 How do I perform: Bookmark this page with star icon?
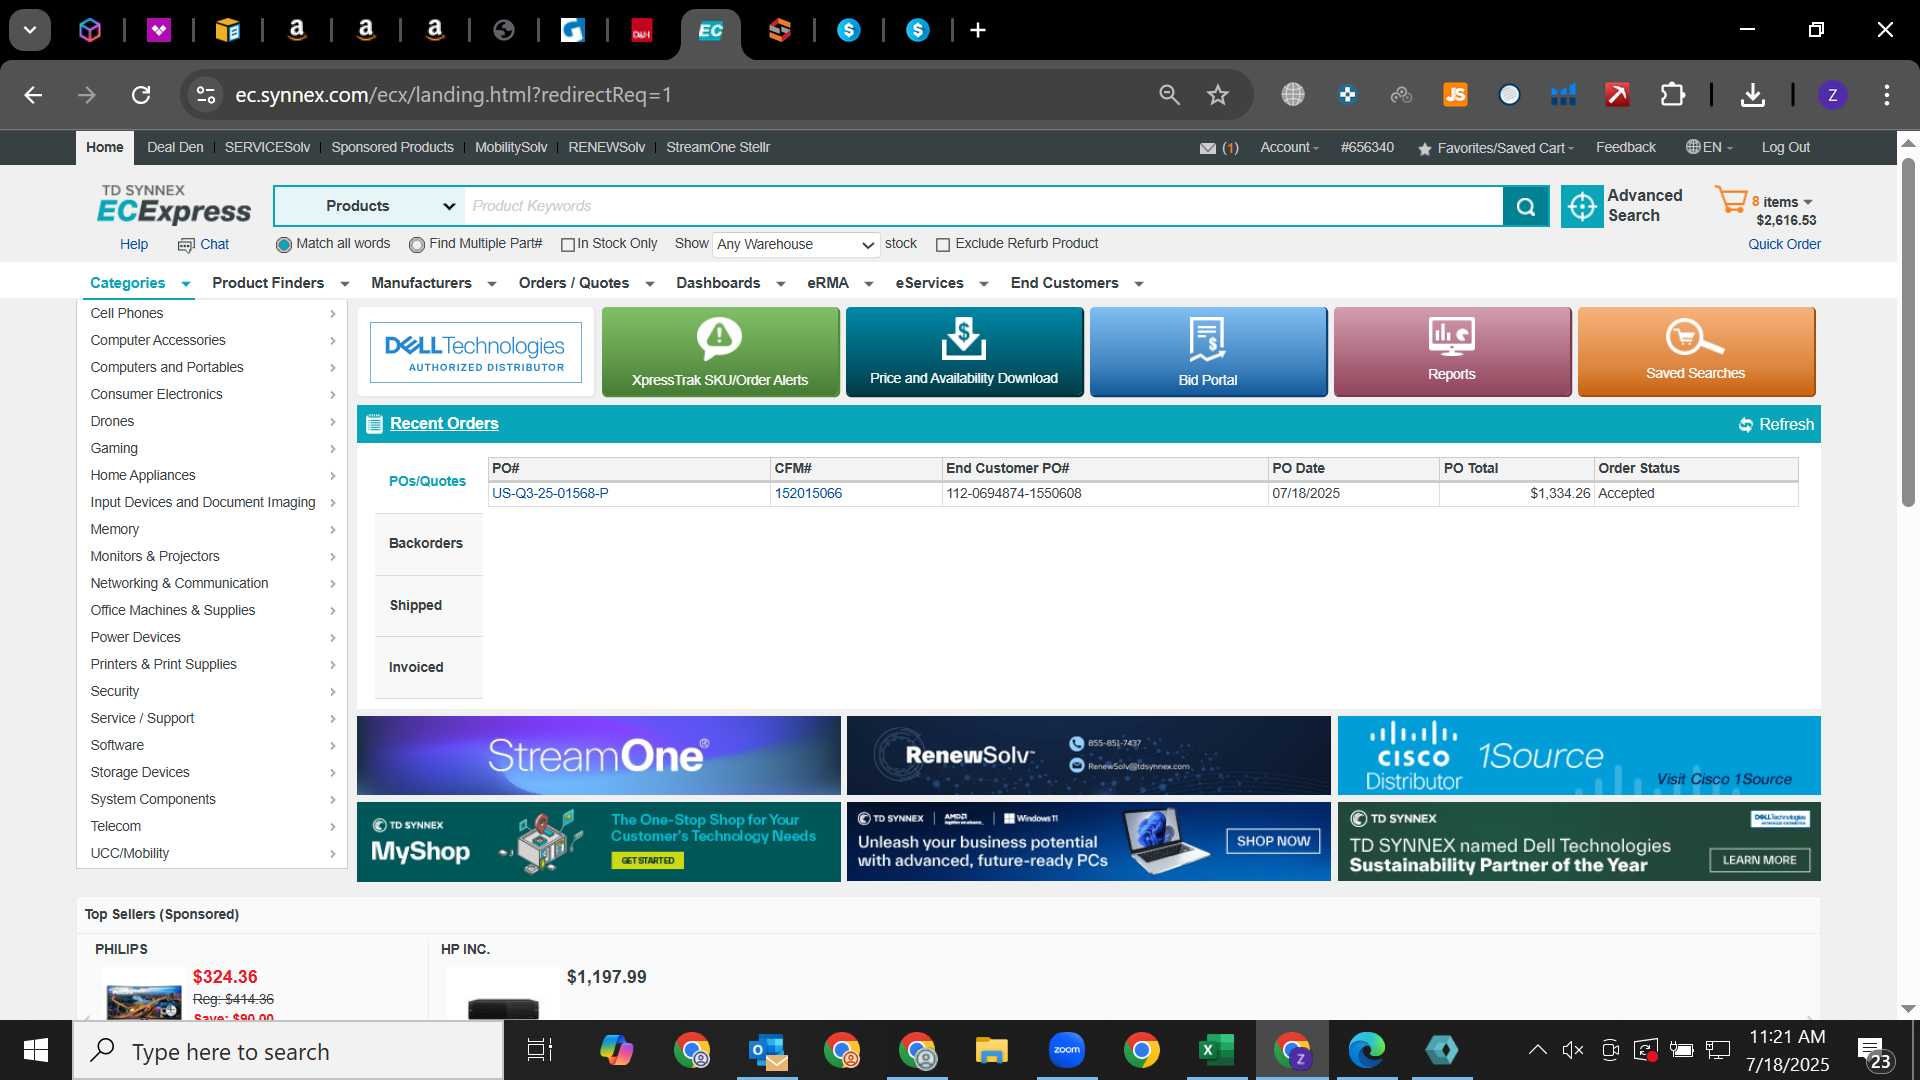[1217, 95]
